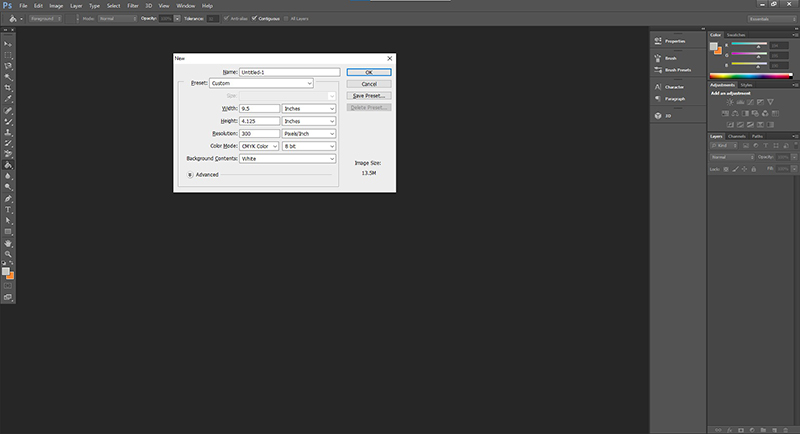Open the Filter menu
This screenshot has width=800, height=434.
point(132,5)
